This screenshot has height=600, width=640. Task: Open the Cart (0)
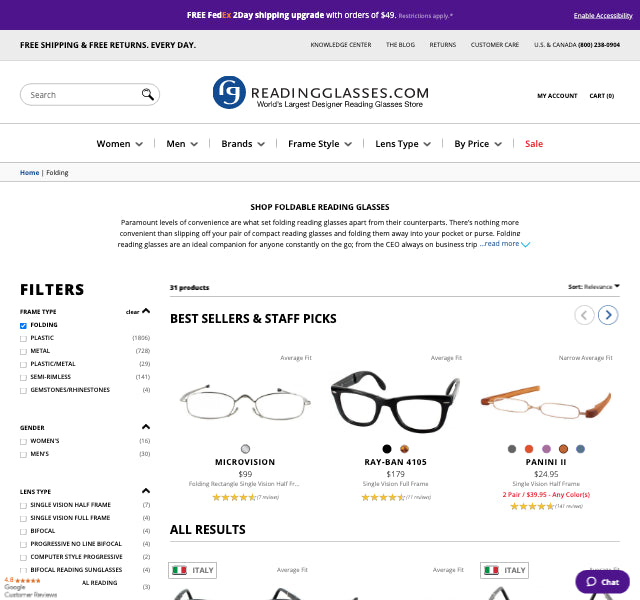click(x=602, y=96)
